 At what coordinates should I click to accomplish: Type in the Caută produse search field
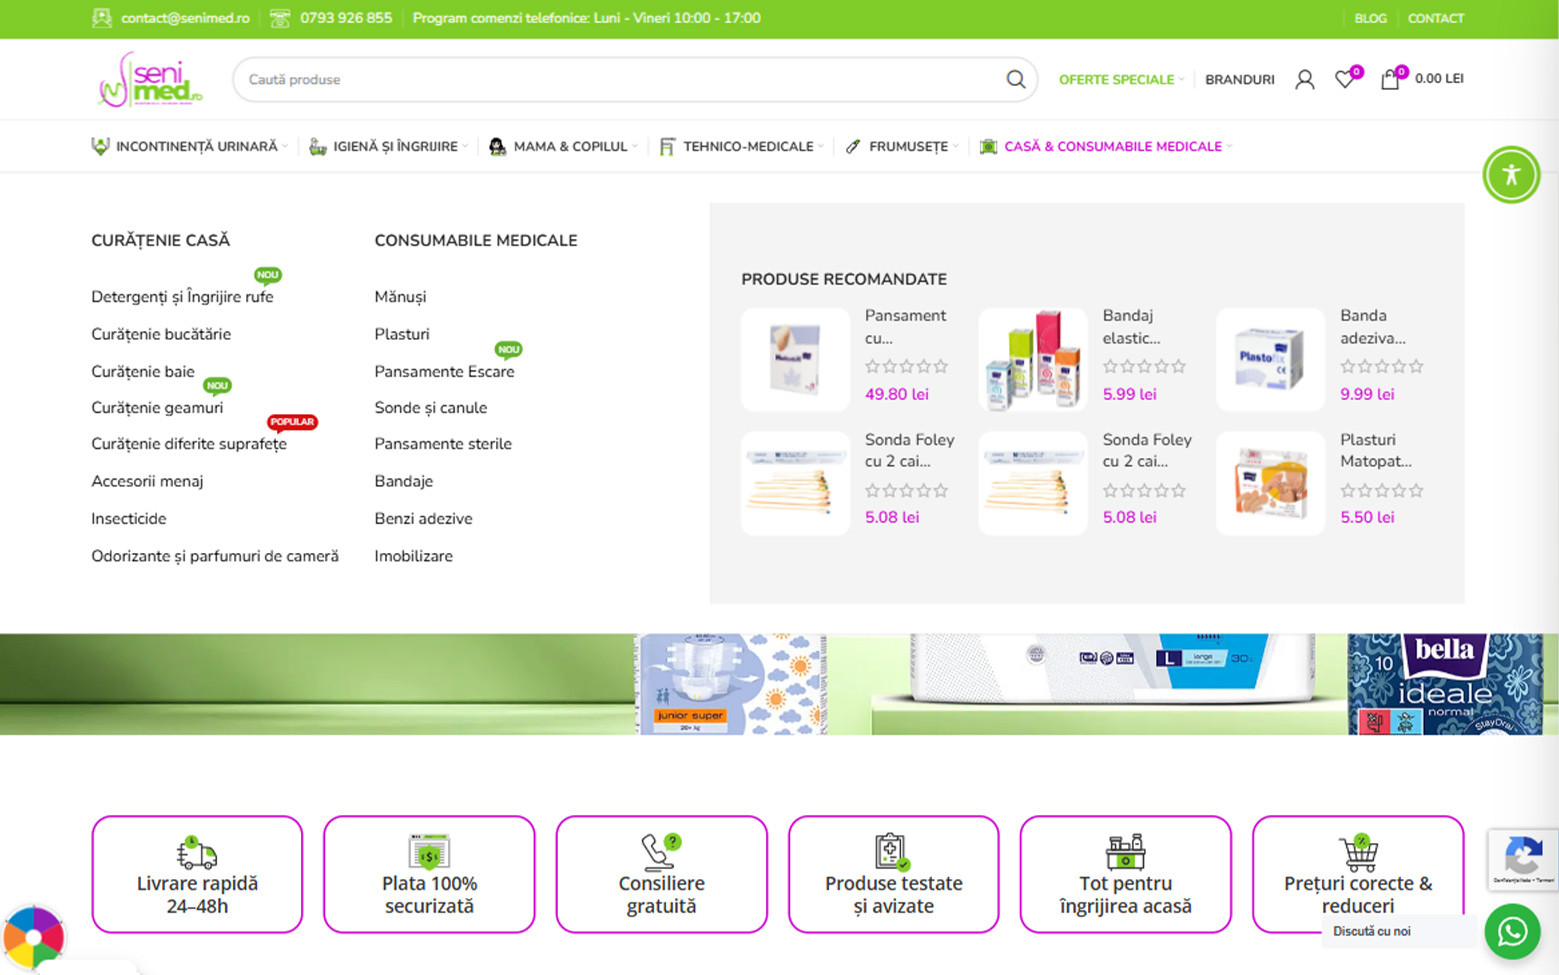point(620,79)
